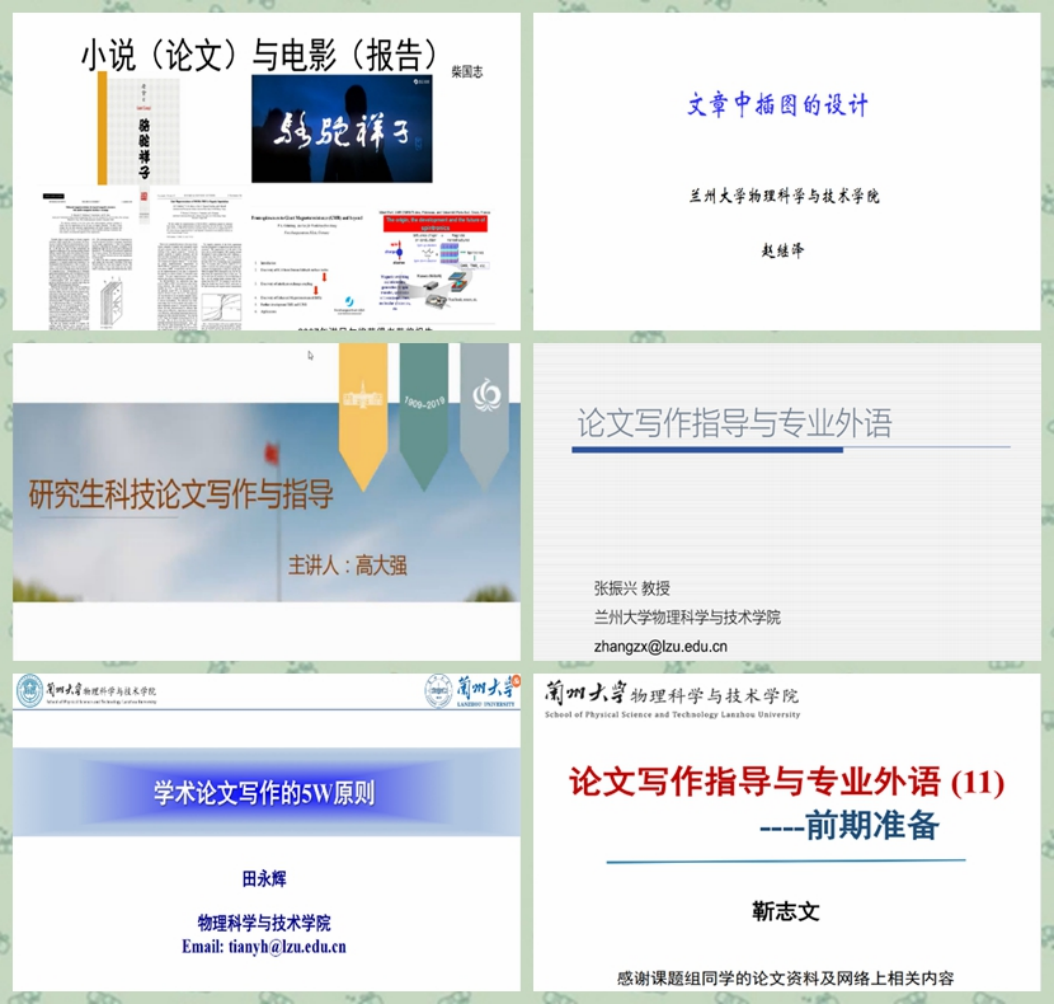This screenshot has width=1054, height=1004.
Task: Click the author name 赵继泽
Action: pos(782,251)
